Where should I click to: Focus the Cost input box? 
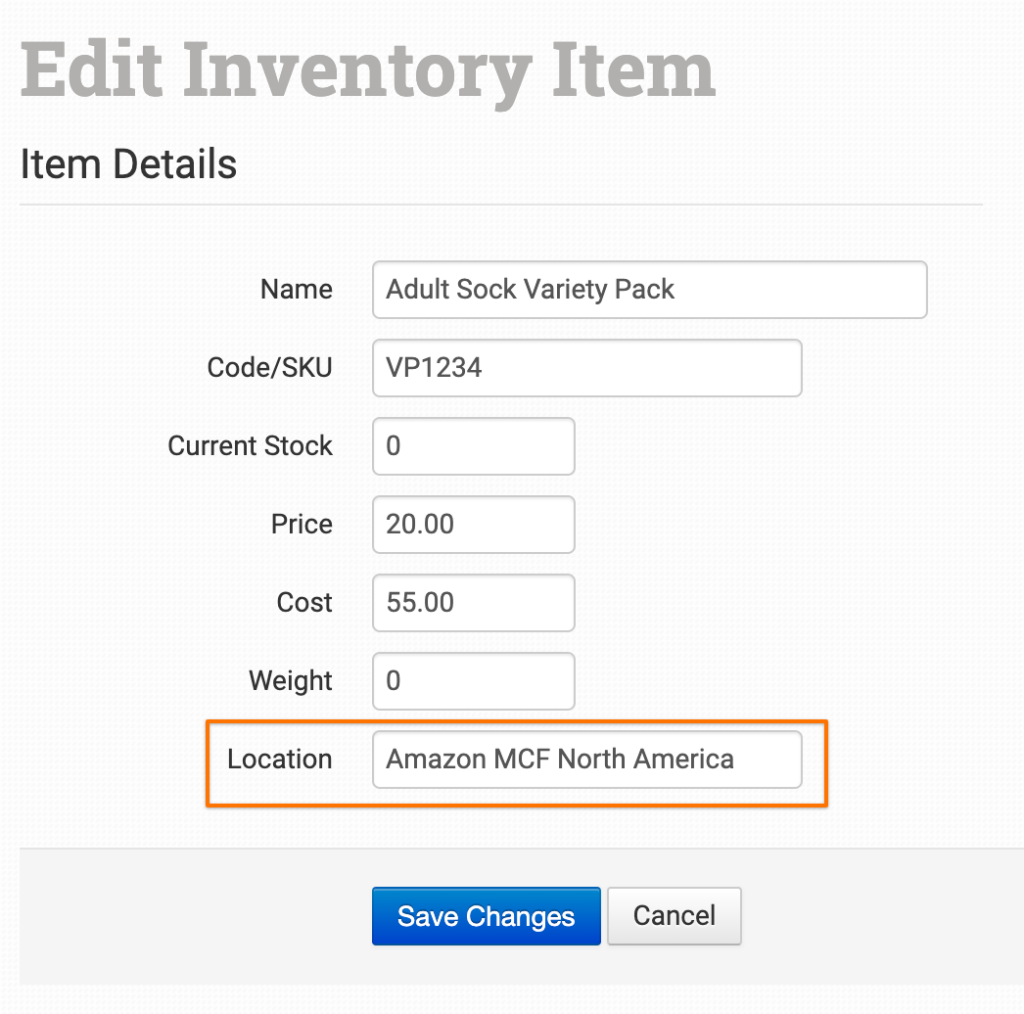pyautogui.click(x=473, y=602)
